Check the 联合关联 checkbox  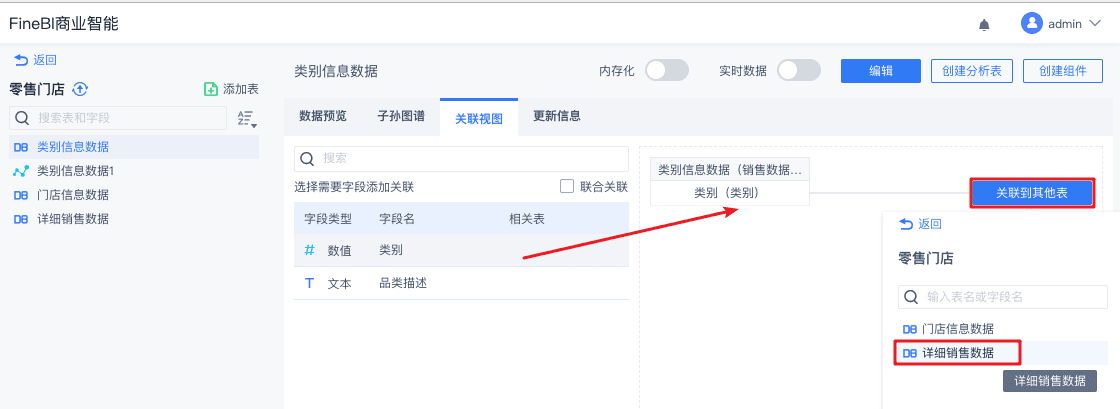[567, 186]
